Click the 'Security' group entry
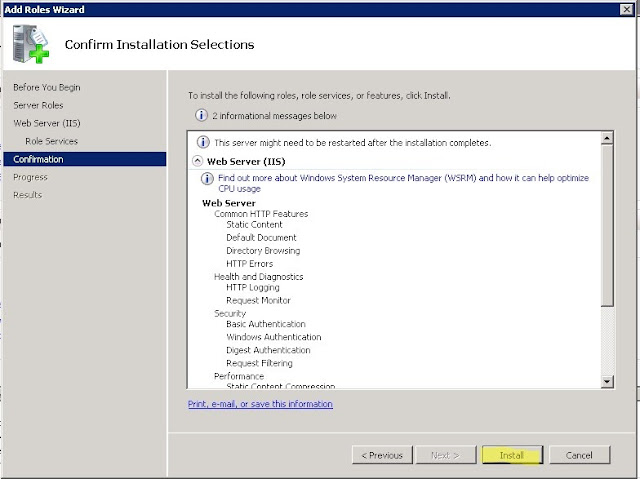Screen dimensions: 640x479 [x=230, y=313]
